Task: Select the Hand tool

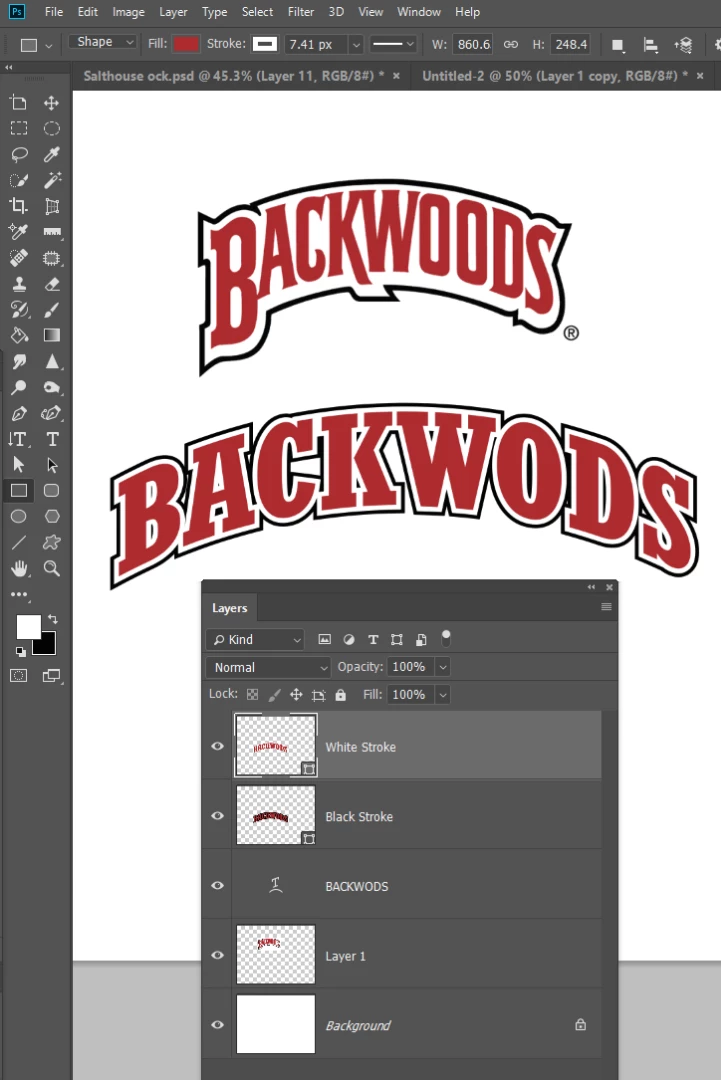Action: (x=19, y=568)
